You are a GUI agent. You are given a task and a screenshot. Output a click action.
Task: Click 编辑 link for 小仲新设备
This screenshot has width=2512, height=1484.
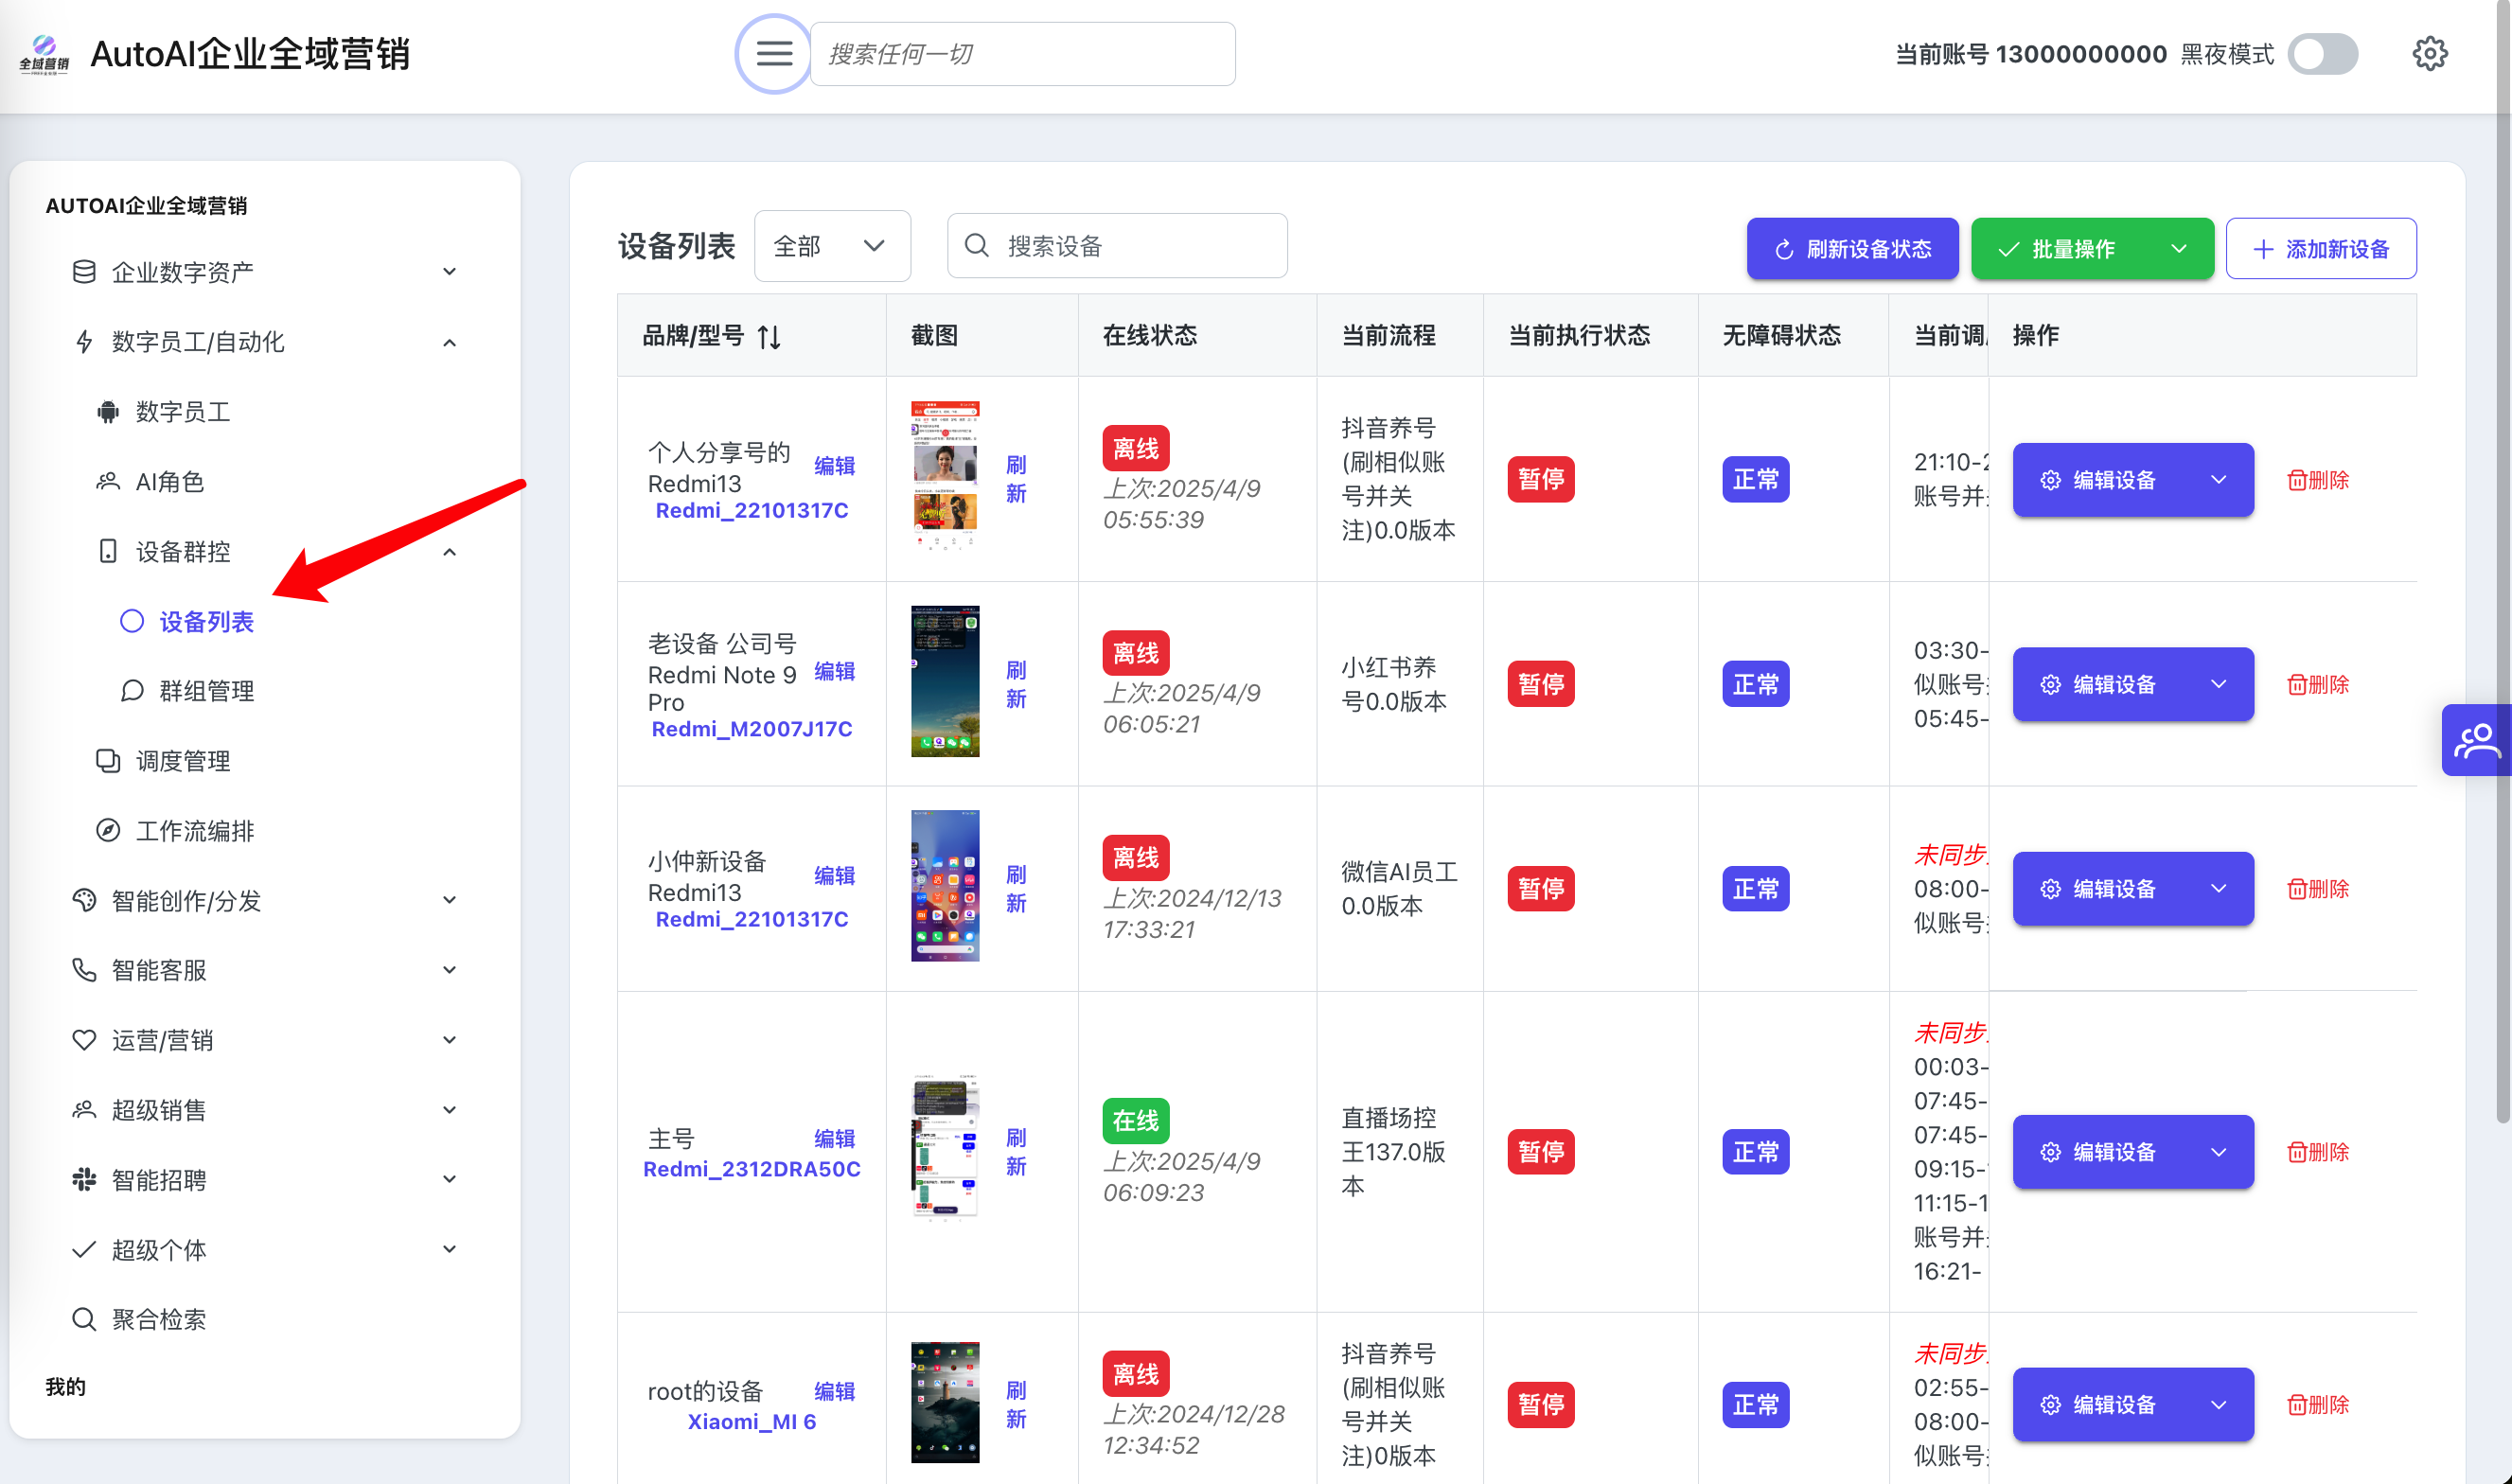834,875
